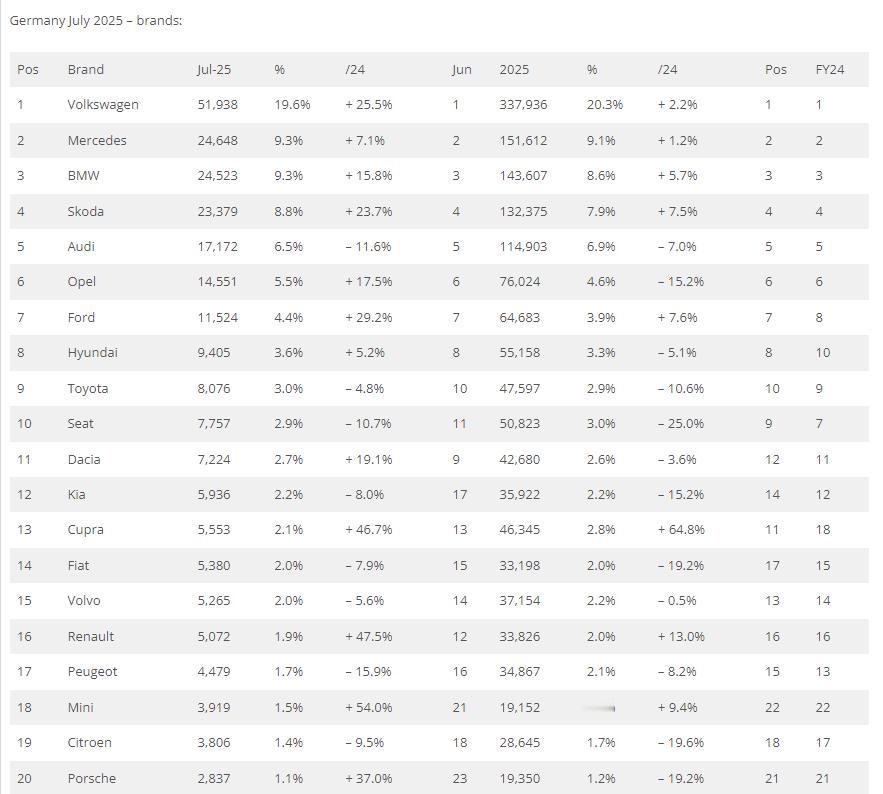This screenshot has width=883, height=794.
Task: Click the Jun column header
Action: pos(462,69)
